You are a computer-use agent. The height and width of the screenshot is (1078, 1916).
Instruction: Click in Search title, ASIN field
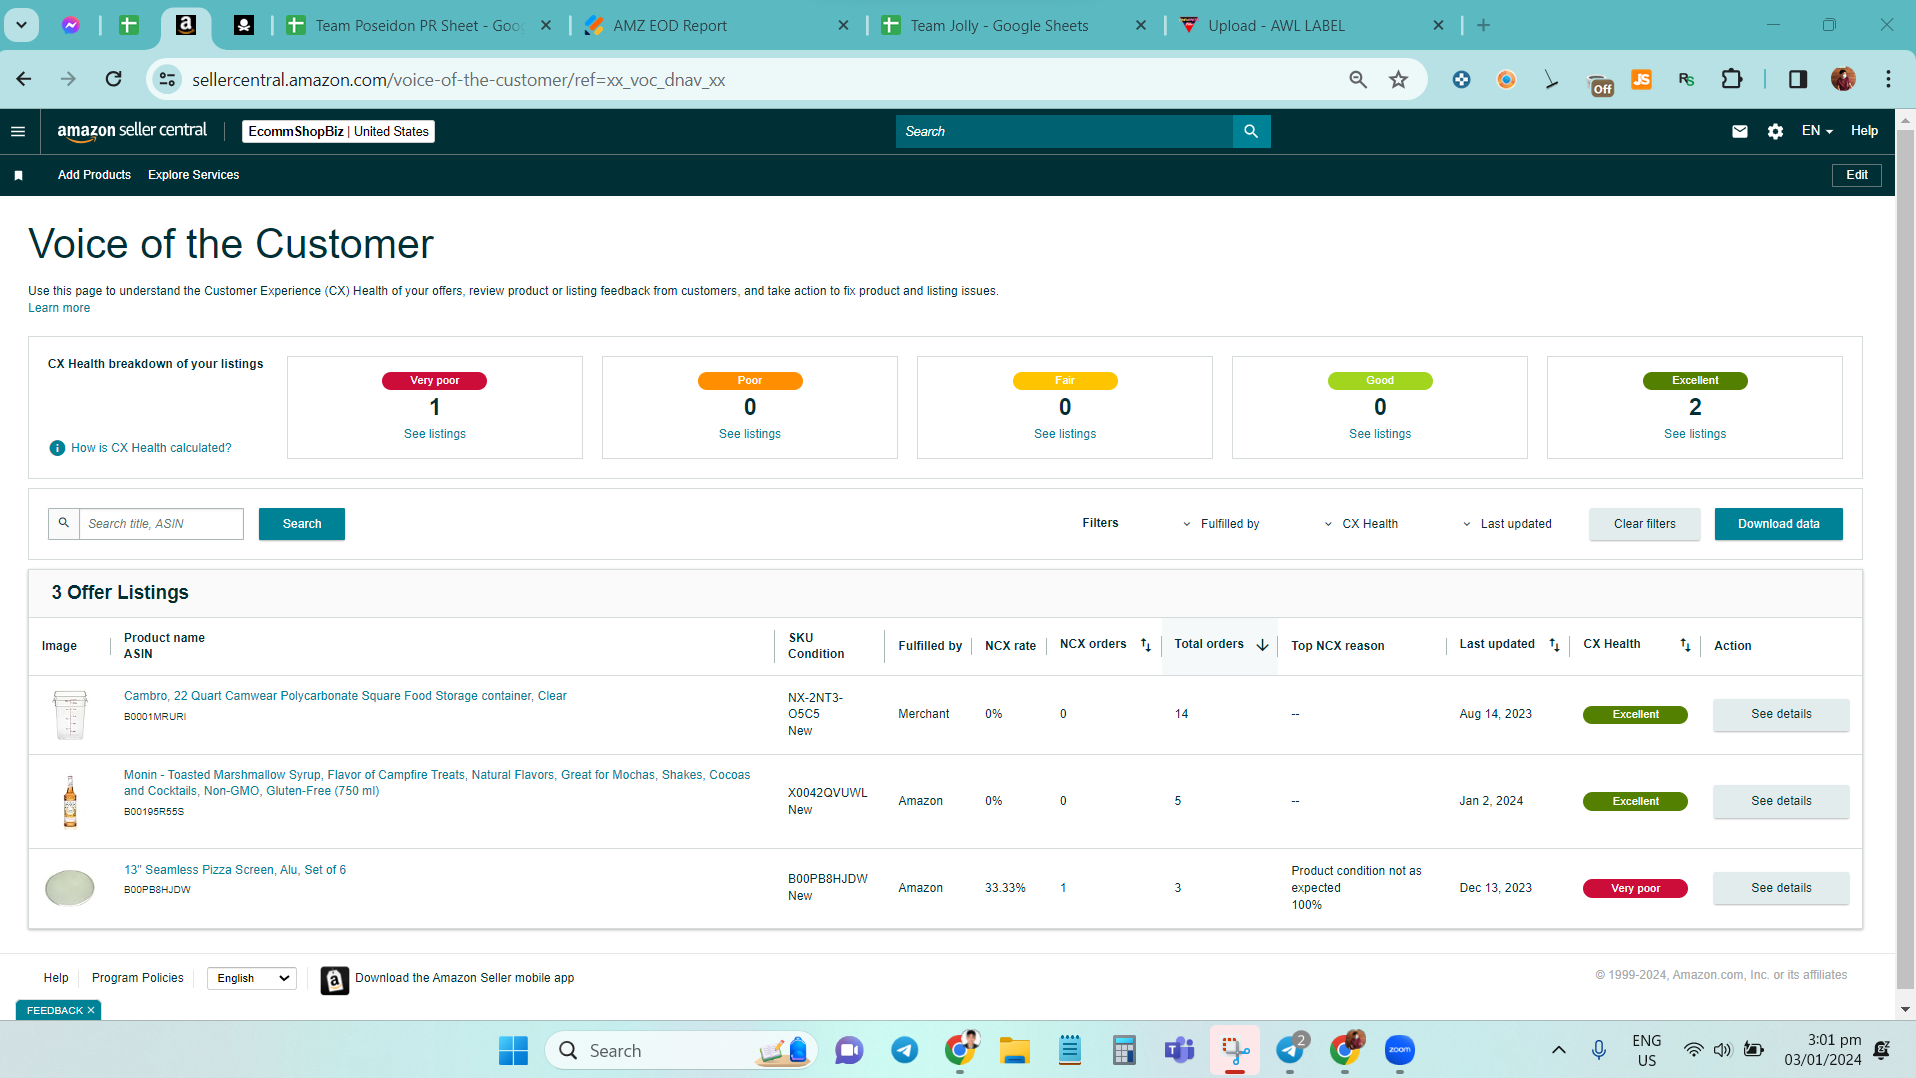coord(161,524)
